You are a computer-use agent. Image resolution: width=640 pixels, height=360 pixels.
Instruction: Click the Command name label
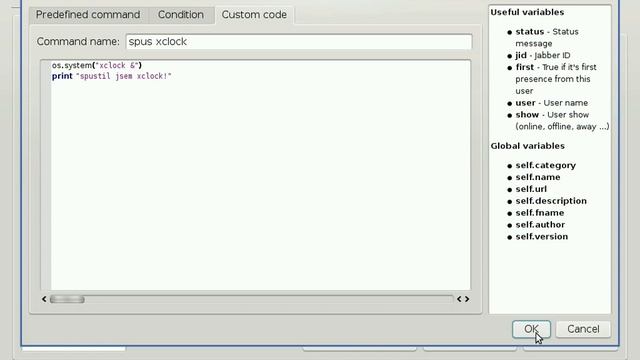pyautogui.click(x=78, y=42)
